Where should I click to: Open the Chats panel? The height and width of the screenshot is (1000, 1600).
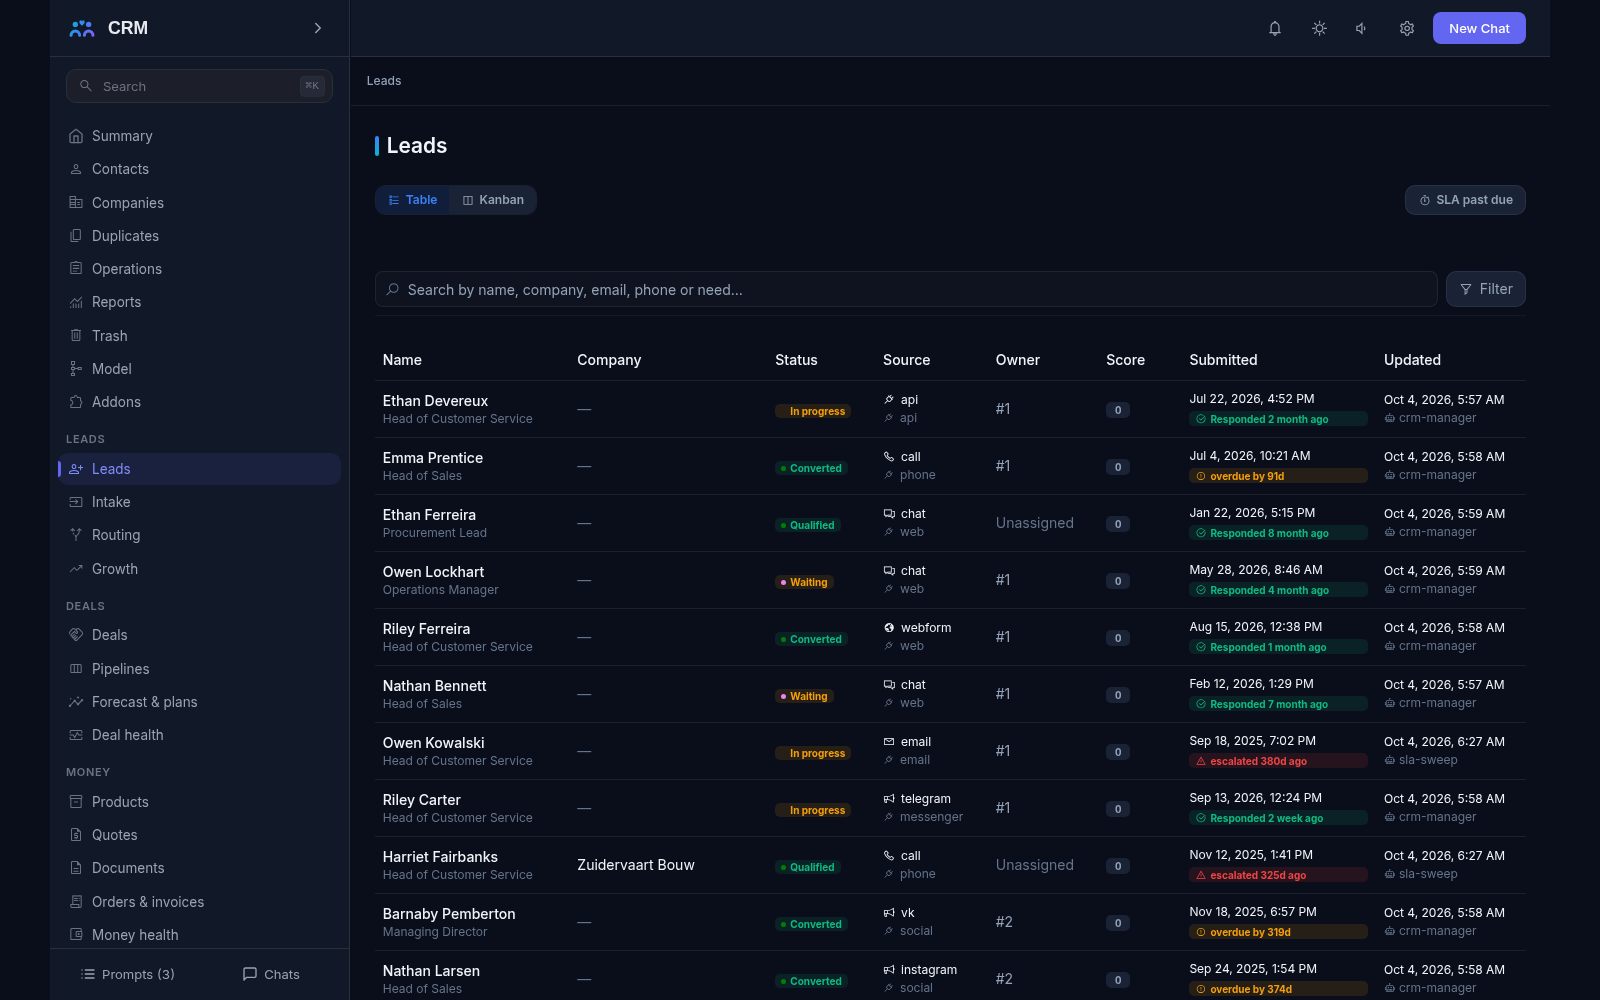click(271, 974)
